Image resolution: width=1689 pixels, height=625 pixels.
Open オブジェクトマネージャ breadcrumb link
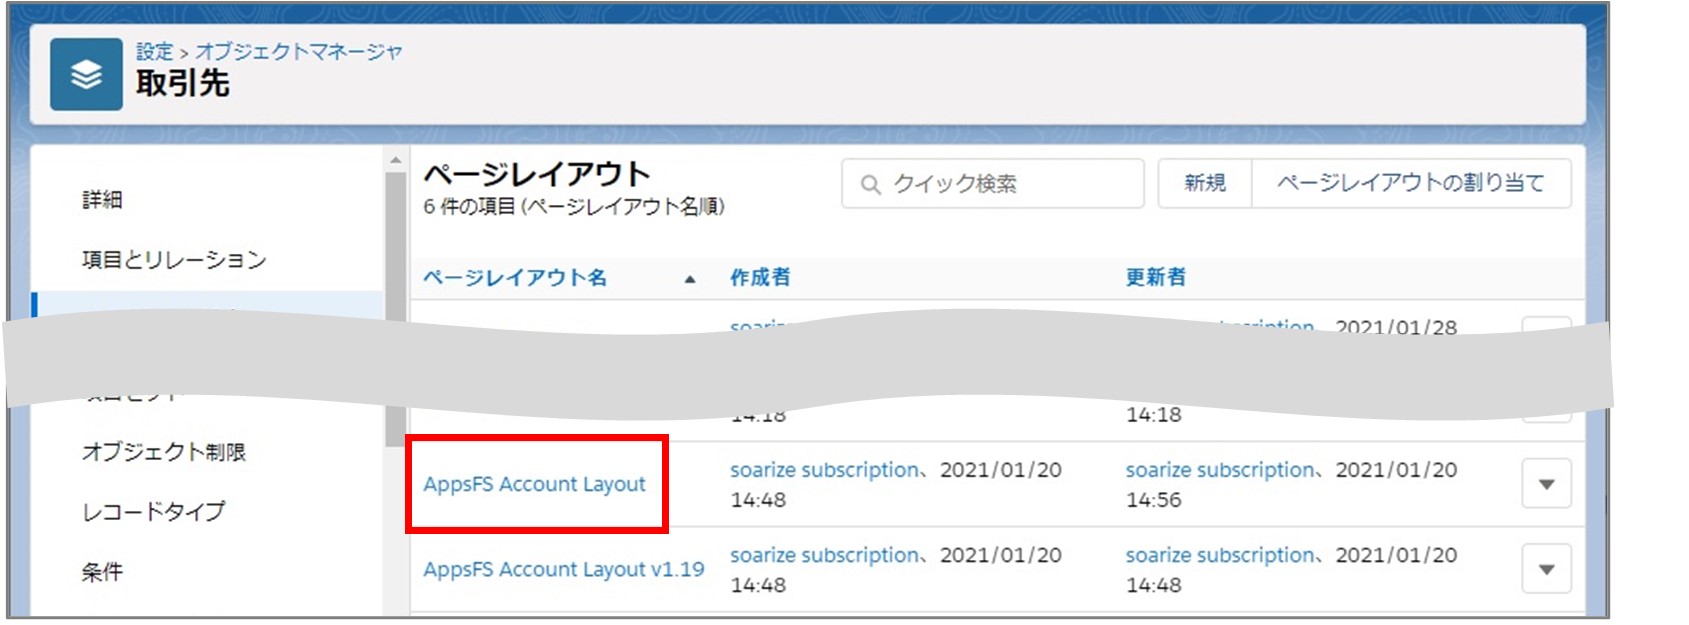coord(298,51)
